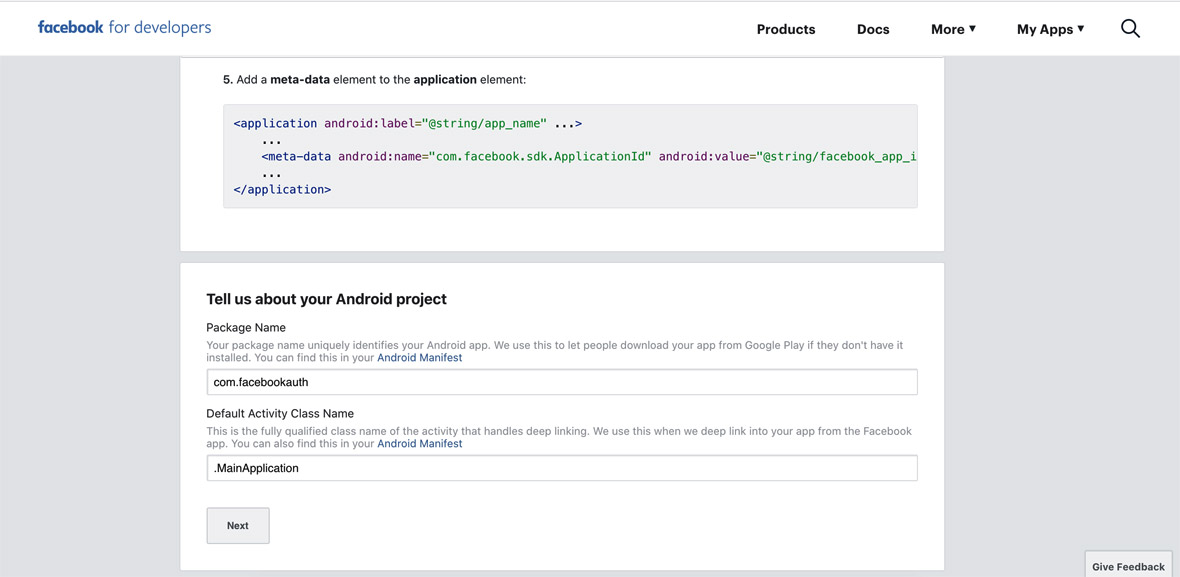This screenshot has height=577, width=1180.
Task: Click the meta-data line in code block
Action: [589, 156]
